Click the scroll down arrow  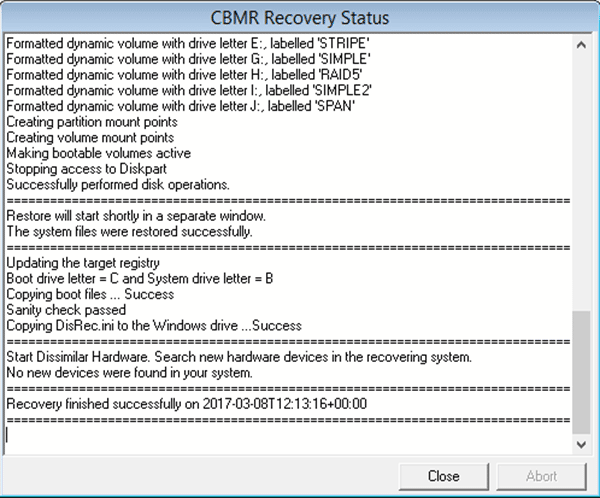pos(581,444)
